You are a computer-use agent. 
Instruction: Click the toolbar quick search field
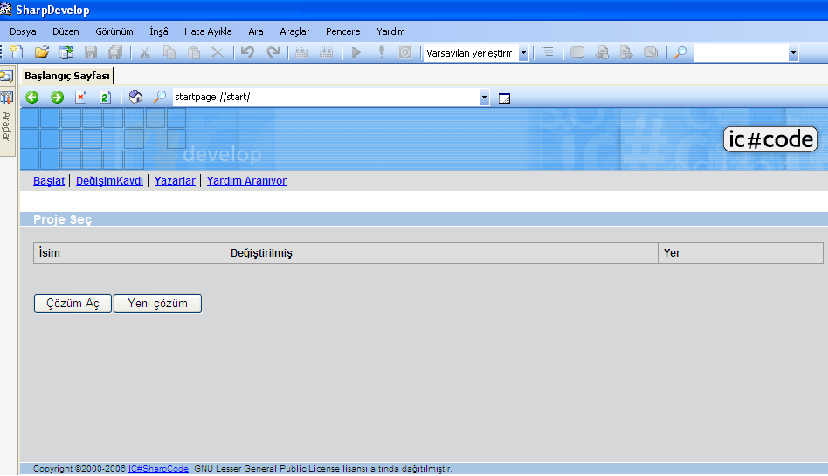click(741, 53)
